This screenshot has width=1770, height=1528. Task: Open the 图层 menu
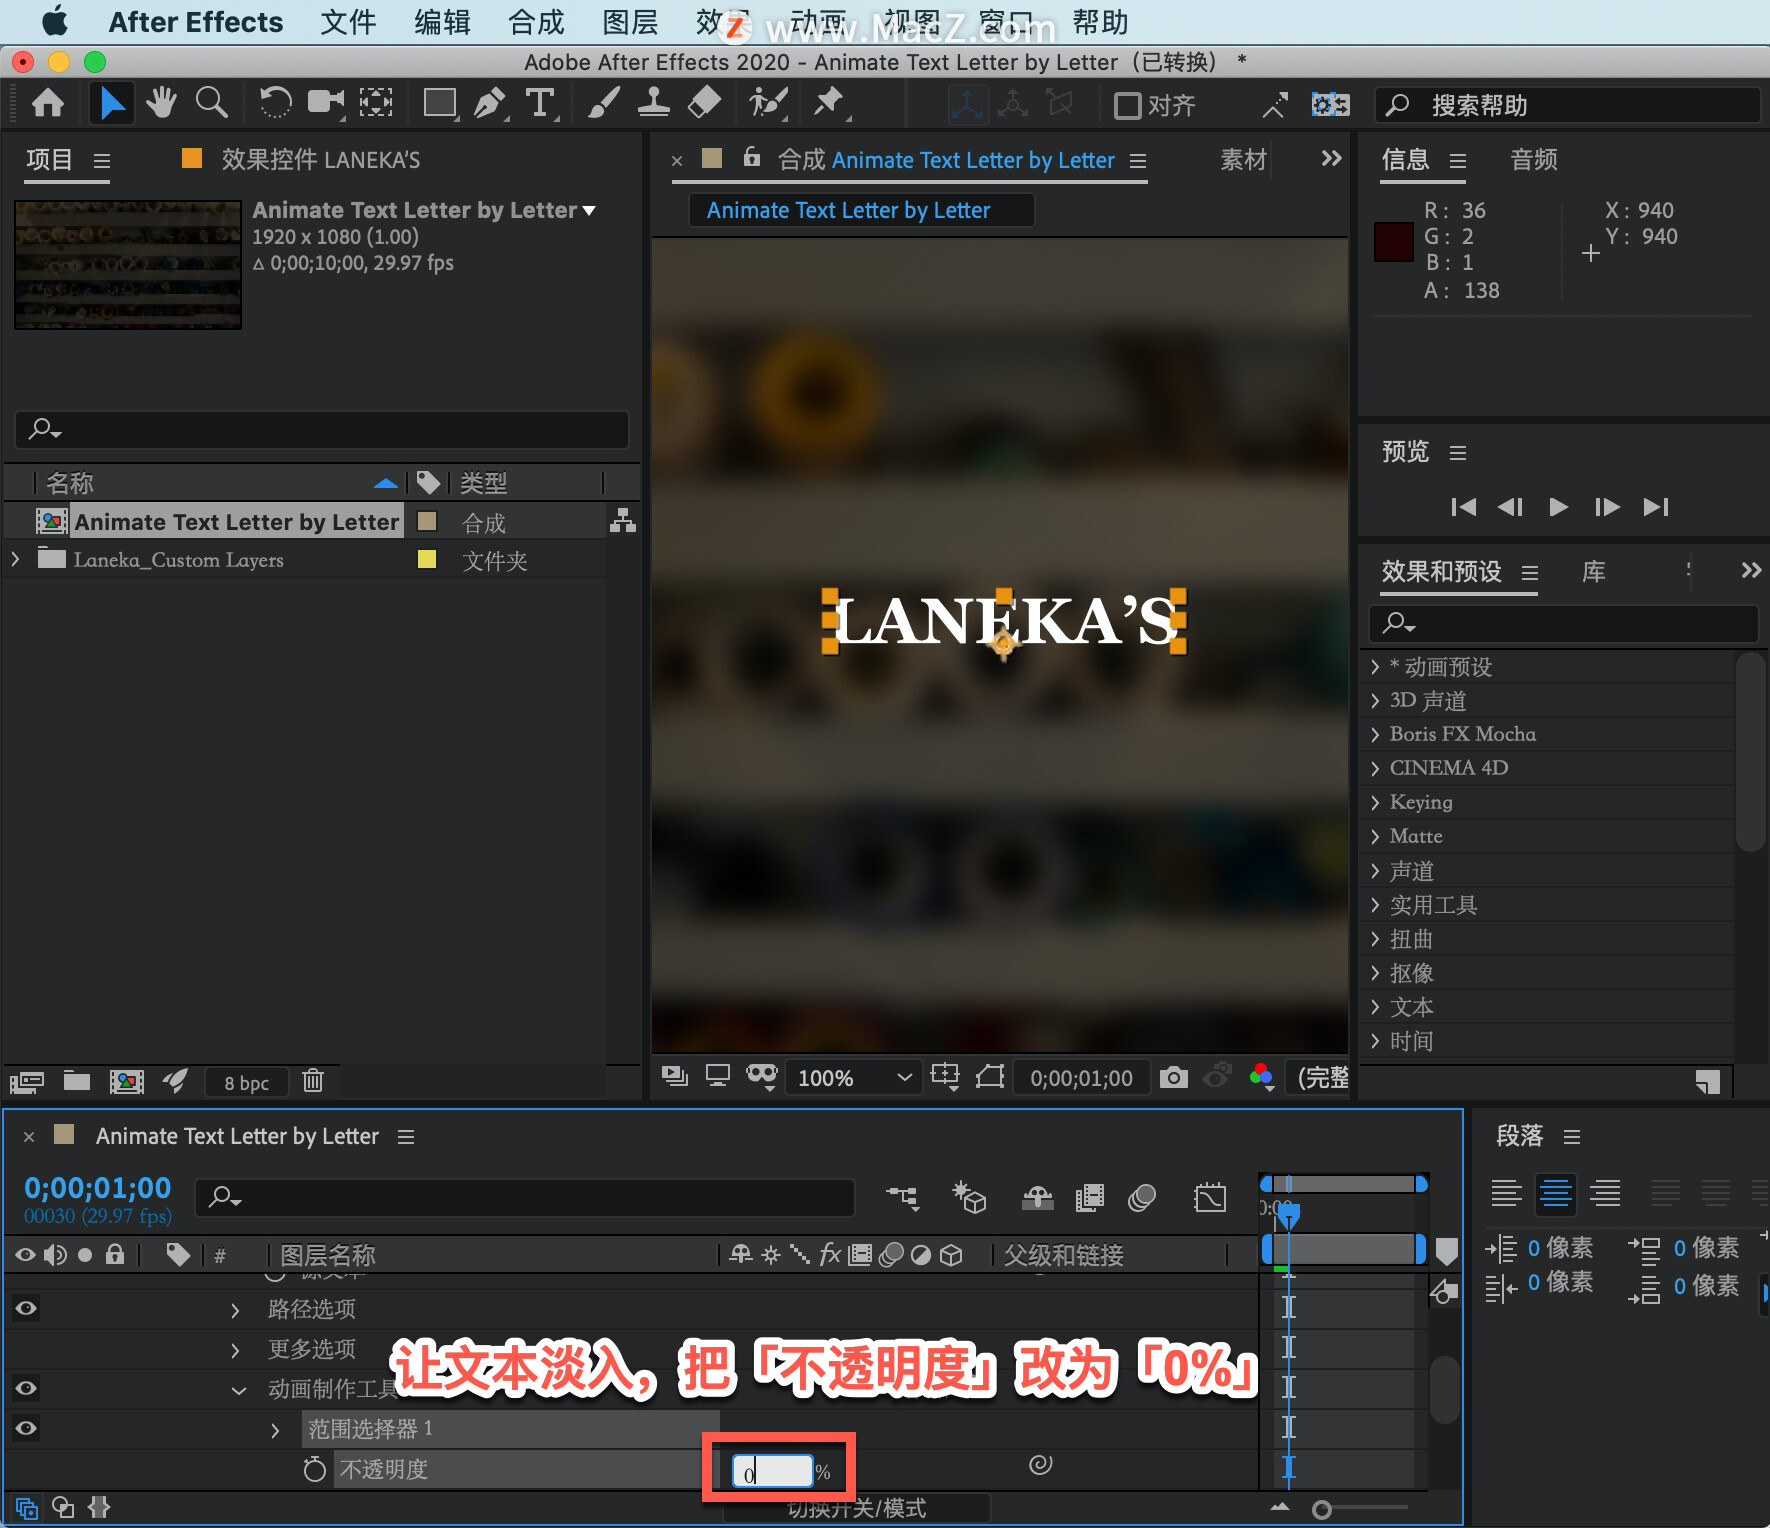630,22
